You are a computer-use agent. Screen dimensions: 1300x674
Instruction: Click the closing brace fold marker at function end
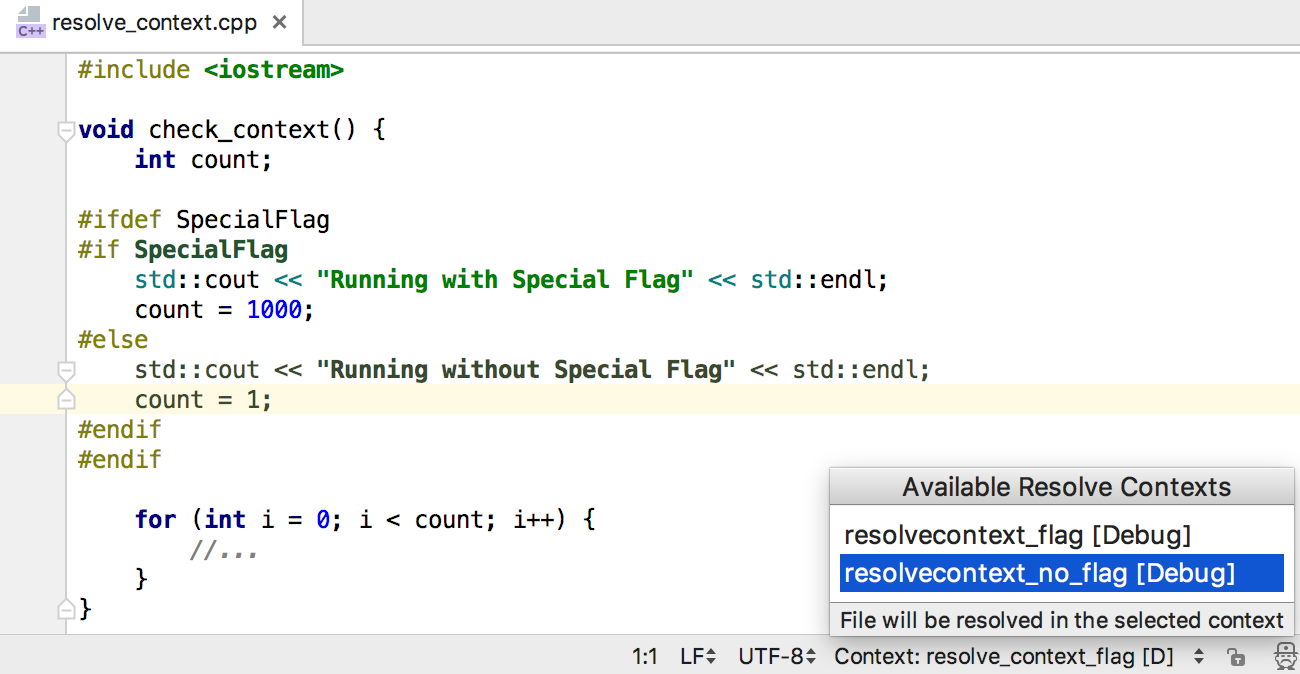click(x=66, y=609)
